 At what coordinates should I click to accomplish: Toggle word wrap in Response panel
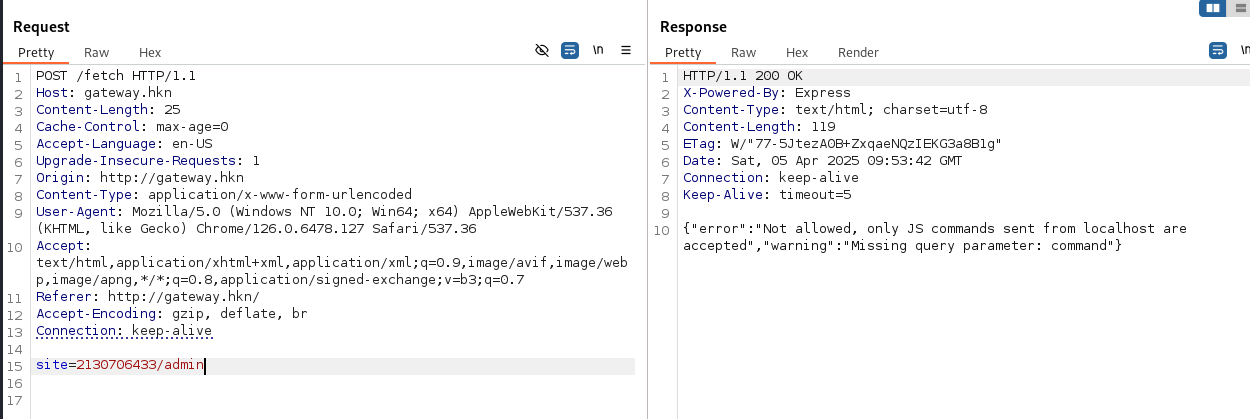coord(1217,50)
